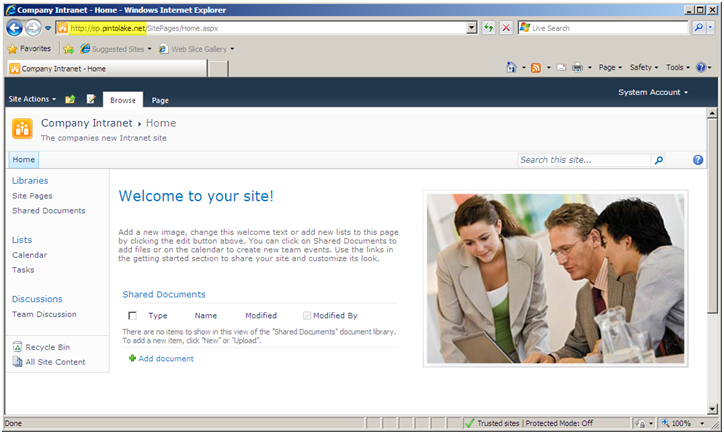Viewport: 724px width, 434px height.
Task: Select the Browse ribbon tab
Action: tap(123, 100)
